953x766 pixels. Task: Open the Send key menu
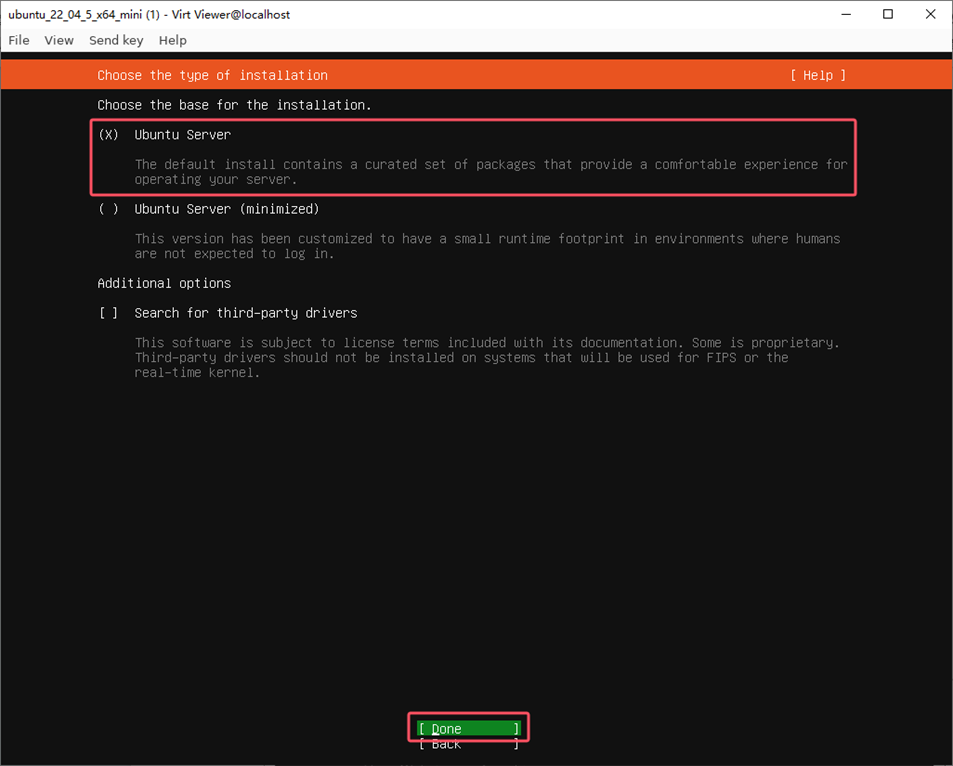(x=116, y=40)
